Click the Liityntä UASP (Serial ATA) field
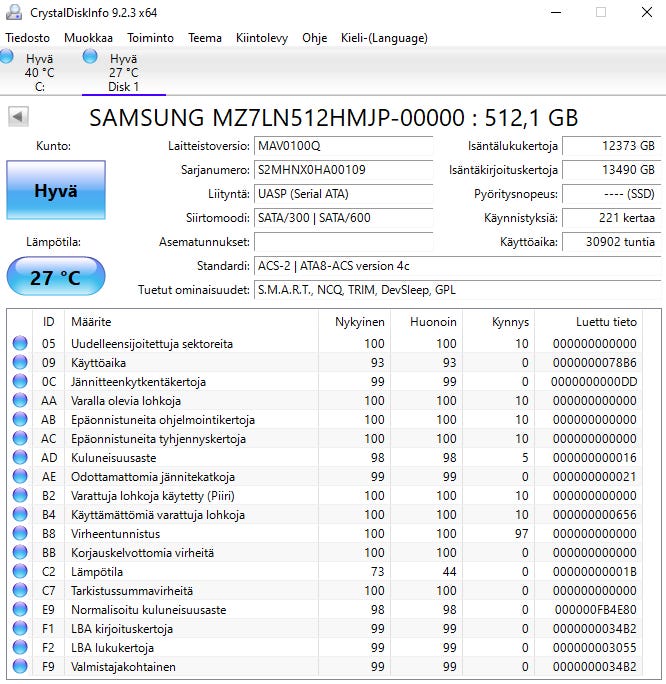Screen dimensions: 666x684 pos(344,194)
